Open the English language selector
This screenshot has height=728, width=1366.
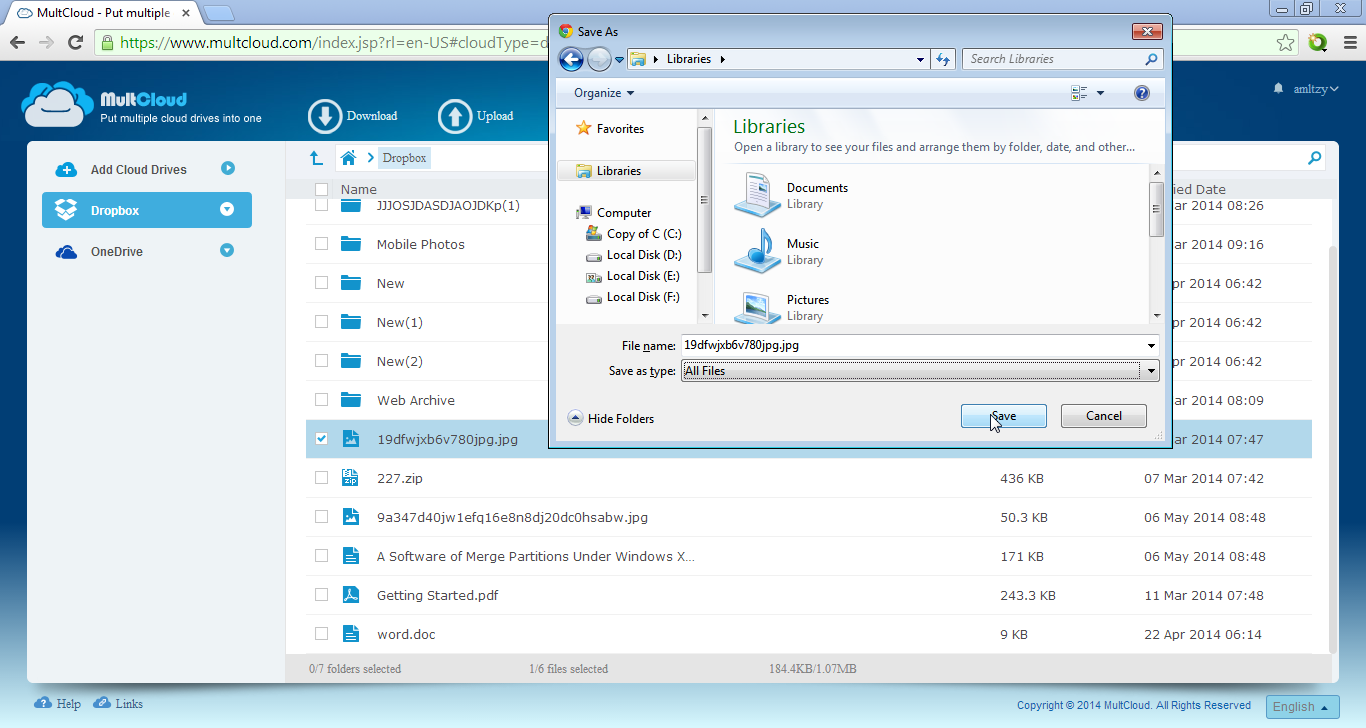(x=1301, y=707)
